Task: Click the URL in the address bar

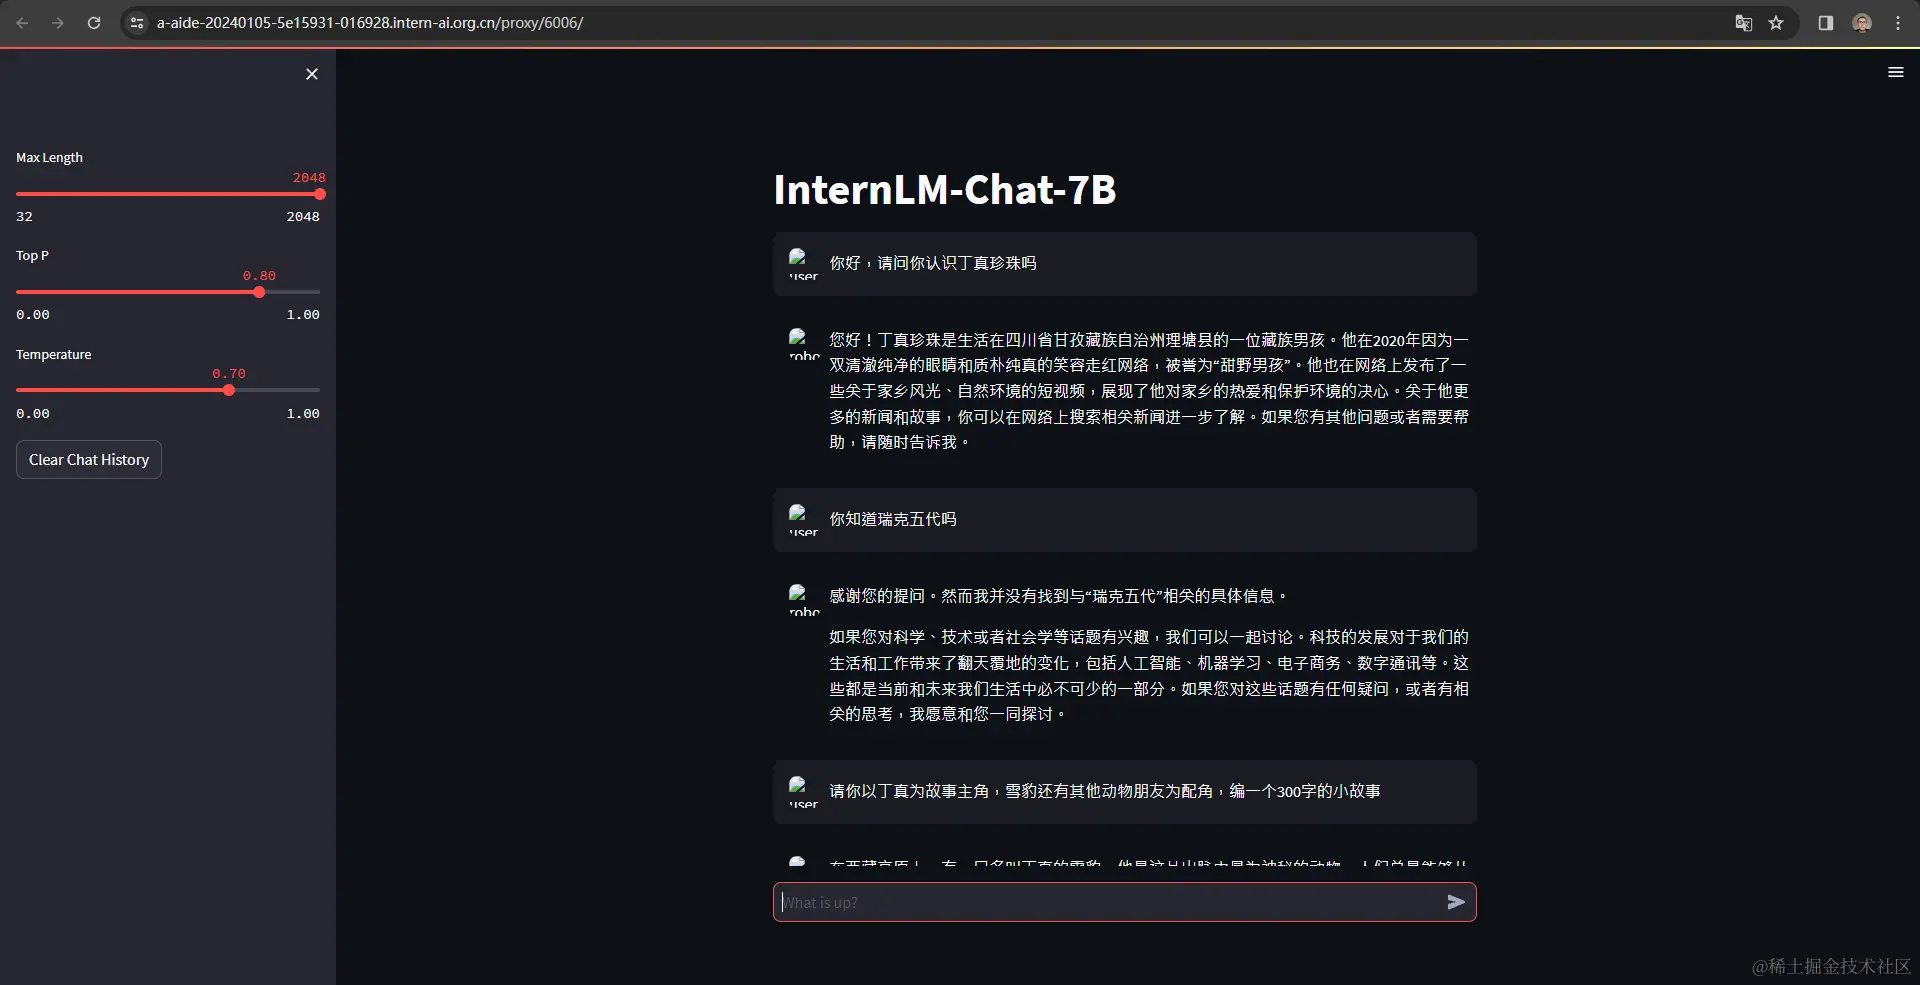Action: pyautogui.click(x=370, y=23)
